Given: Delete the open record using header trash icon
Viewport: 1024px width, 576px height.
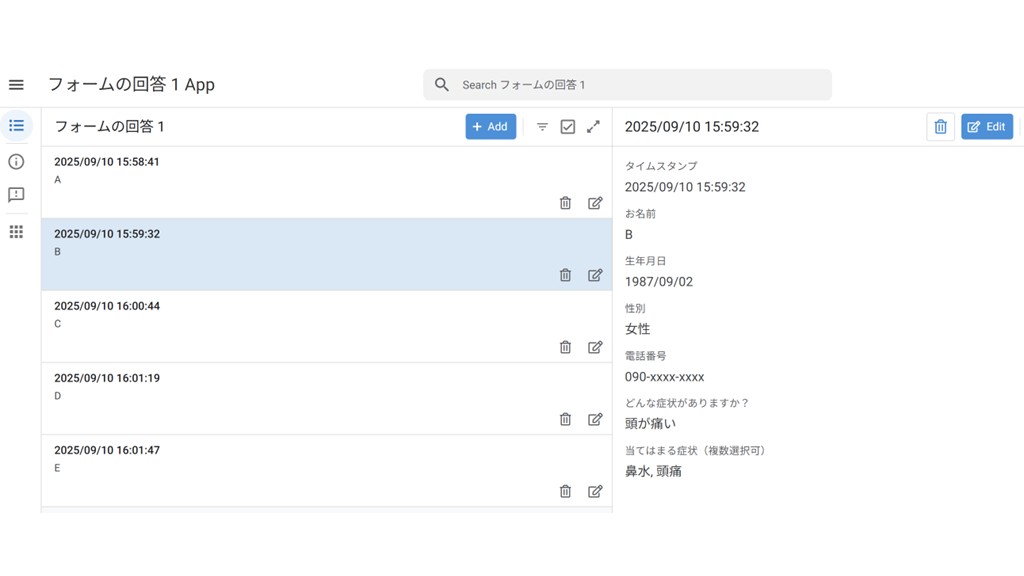Looking at the screenshot, I should tap(940, 127).
